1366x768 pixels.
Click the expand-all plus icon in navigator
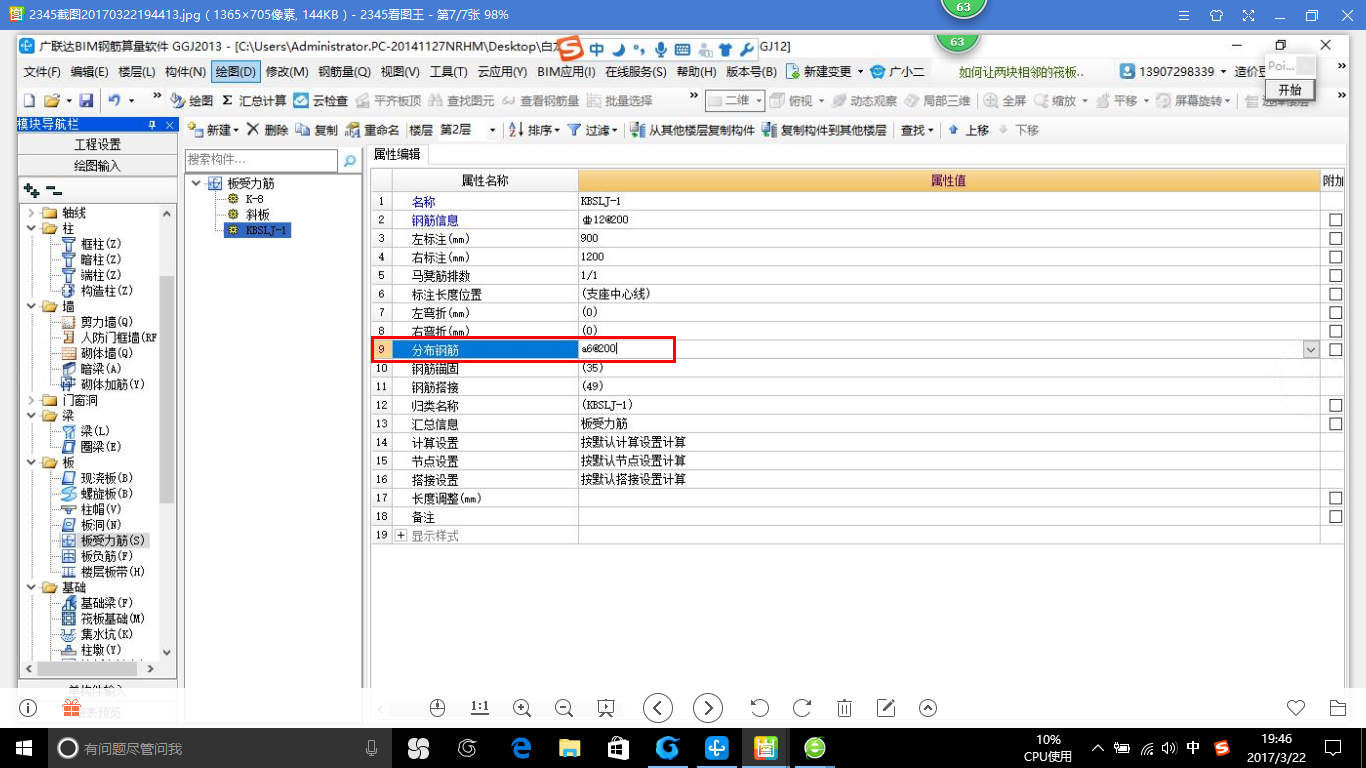tap(32, 190)
